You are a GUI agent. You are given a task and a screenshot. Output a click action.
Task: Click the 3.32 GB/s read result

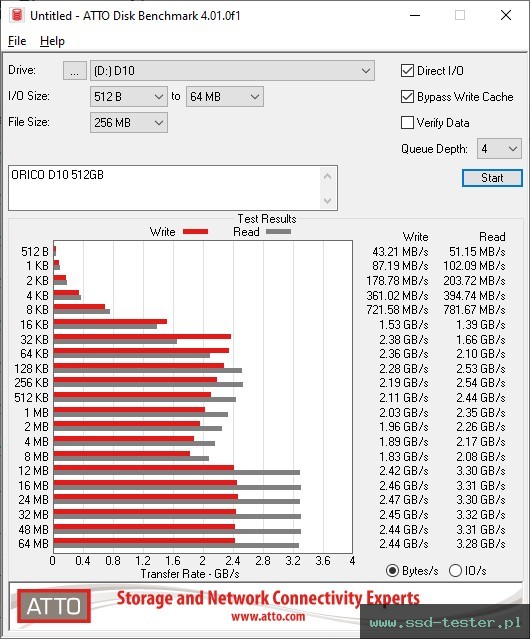tap(481, 515)
